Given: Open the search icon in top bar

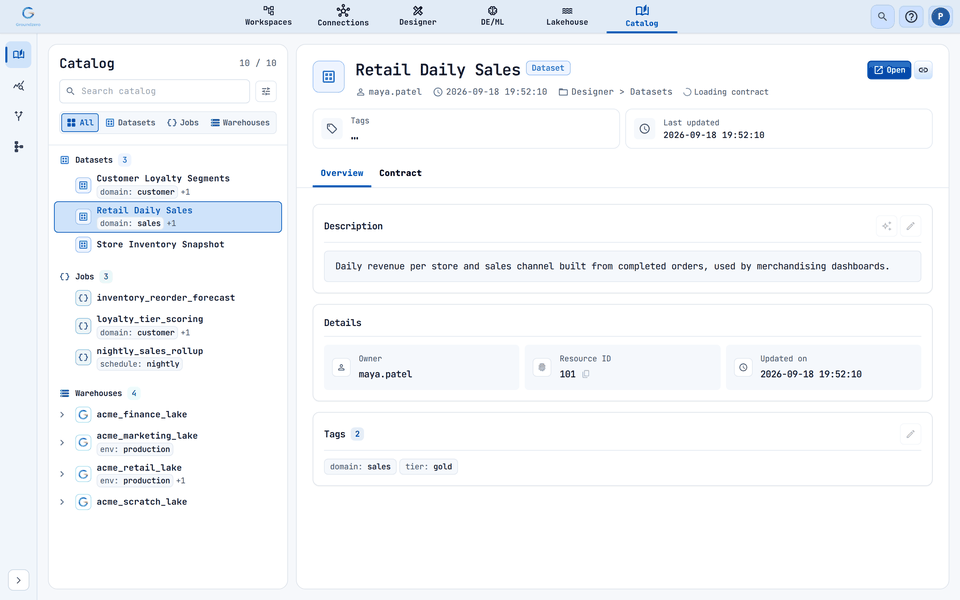Looking at the screenshot, I should tap(882, 17).
